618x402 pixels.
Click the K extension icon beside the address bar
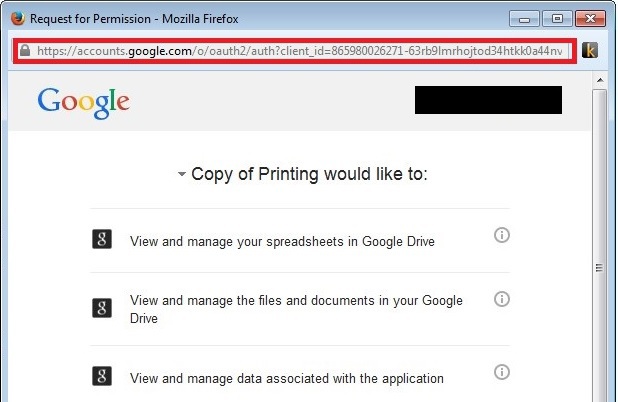590,50
